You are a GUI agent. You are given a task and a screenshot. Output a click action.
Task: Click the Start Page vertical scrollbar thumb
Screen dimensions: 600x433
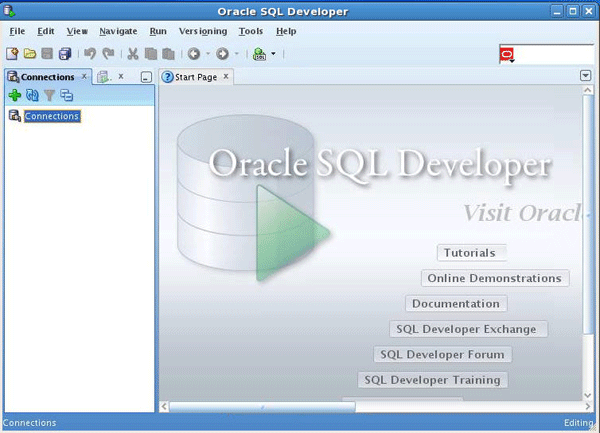coord(587,214)
